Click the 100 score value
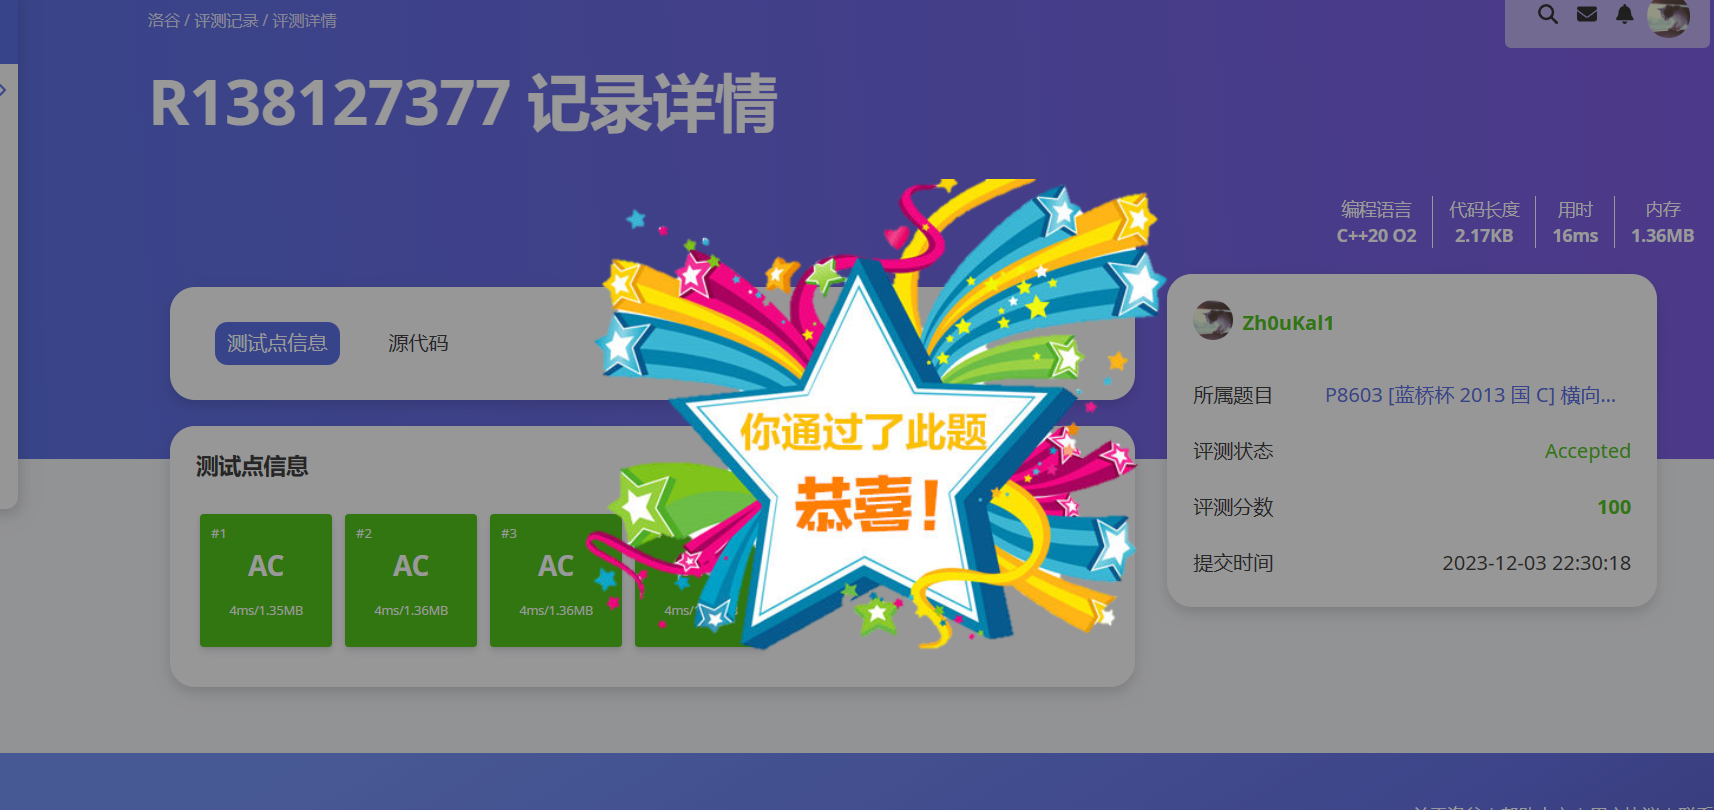This screenshot has width=1714, height=810. (x=1613, y=507)
